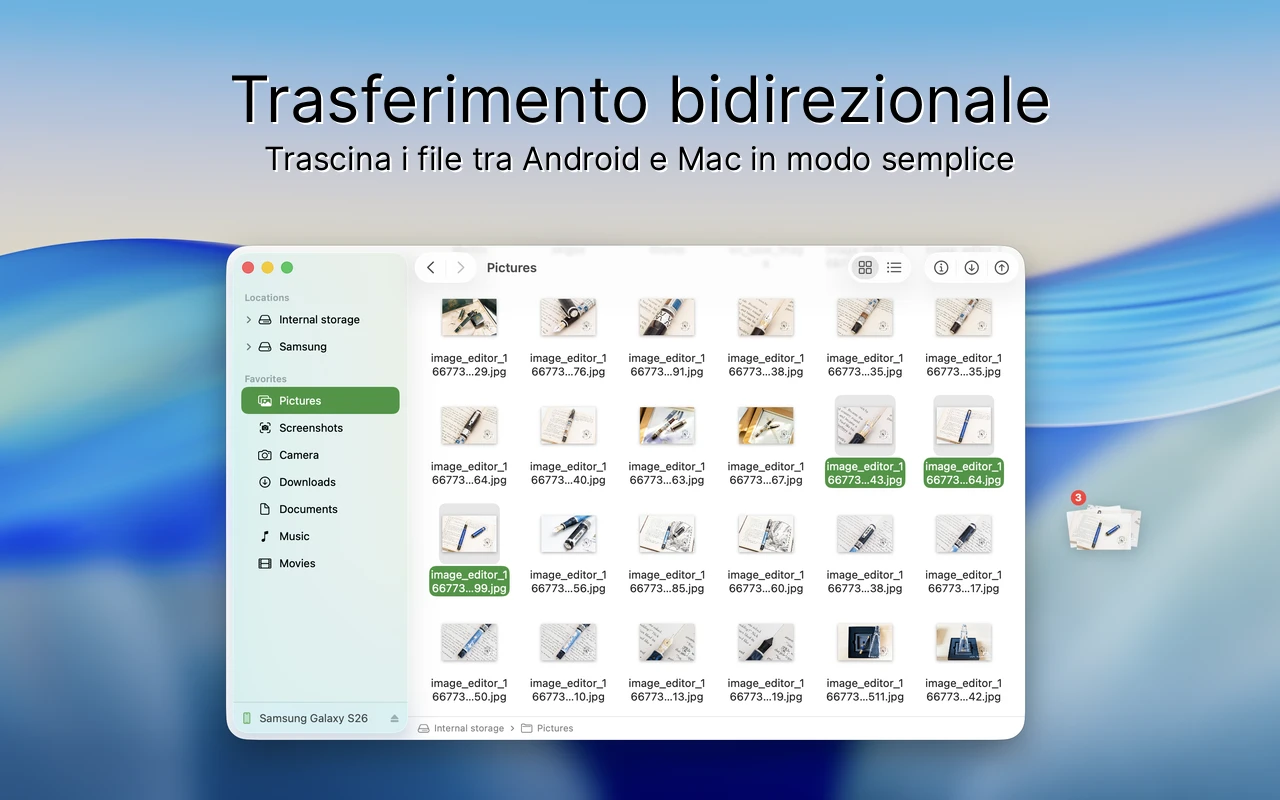Open Downloads favorite in the sidebar
The image size is (1280, 800).
pyautogui.click(x=320, y=482)
